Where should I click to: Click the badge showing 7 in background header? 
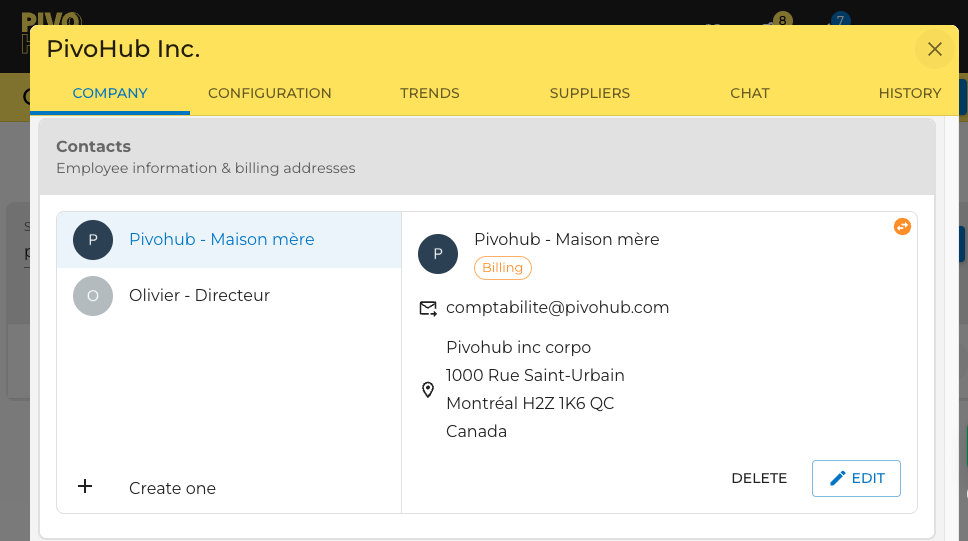click(x=840, y=20)
